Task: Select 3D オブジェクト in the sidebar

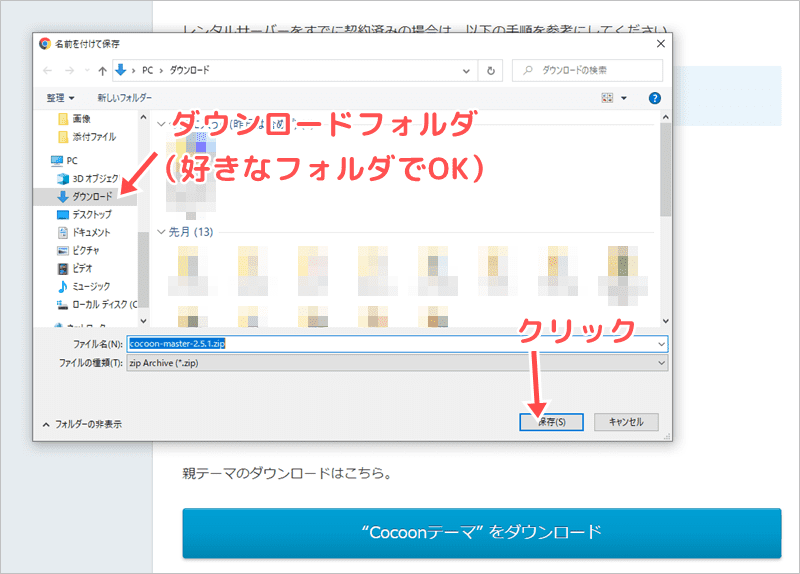Action: (x=95, y=178)
